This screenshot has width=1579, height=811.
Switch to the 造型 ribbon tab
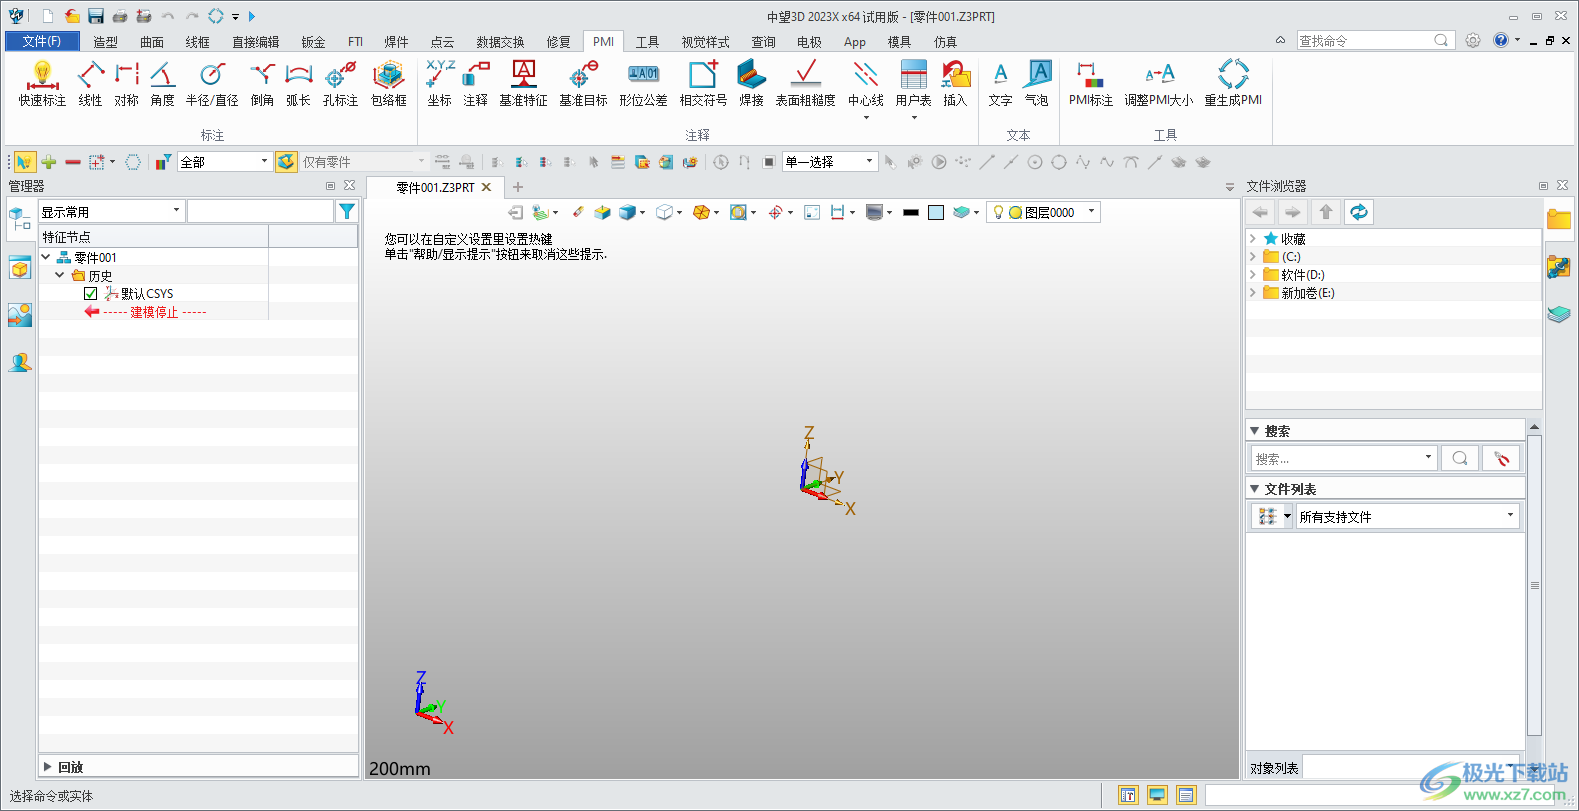[x=105, y=42]
